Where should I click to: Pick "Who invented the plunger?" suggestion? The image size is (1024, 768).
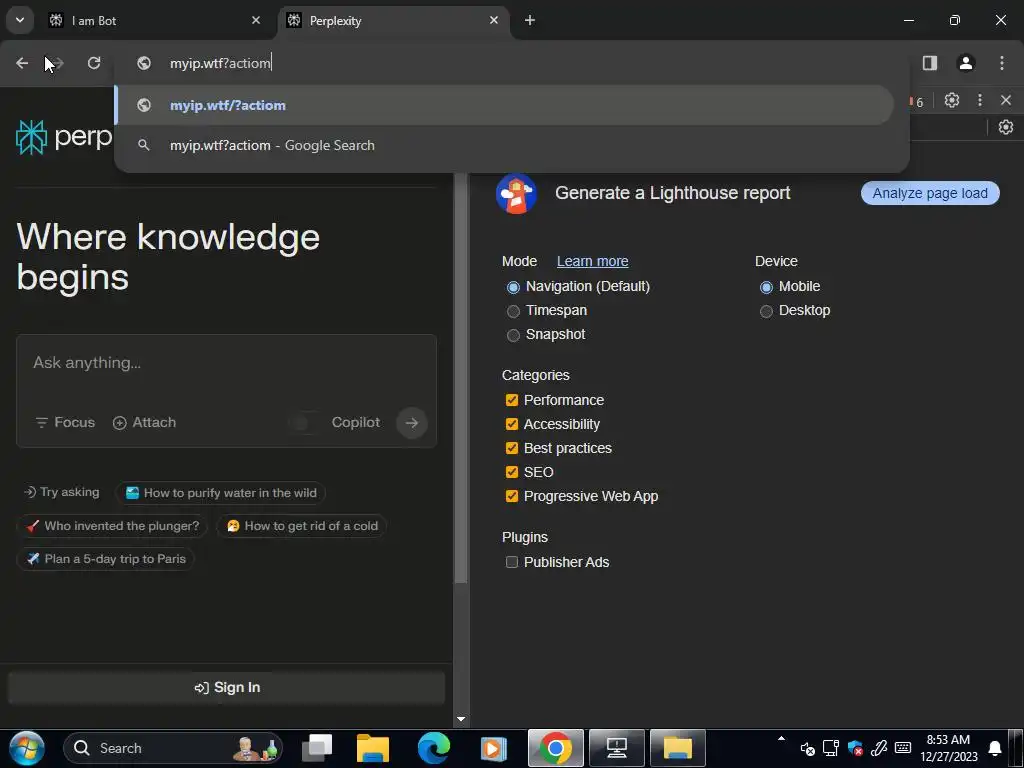[112, 526]
